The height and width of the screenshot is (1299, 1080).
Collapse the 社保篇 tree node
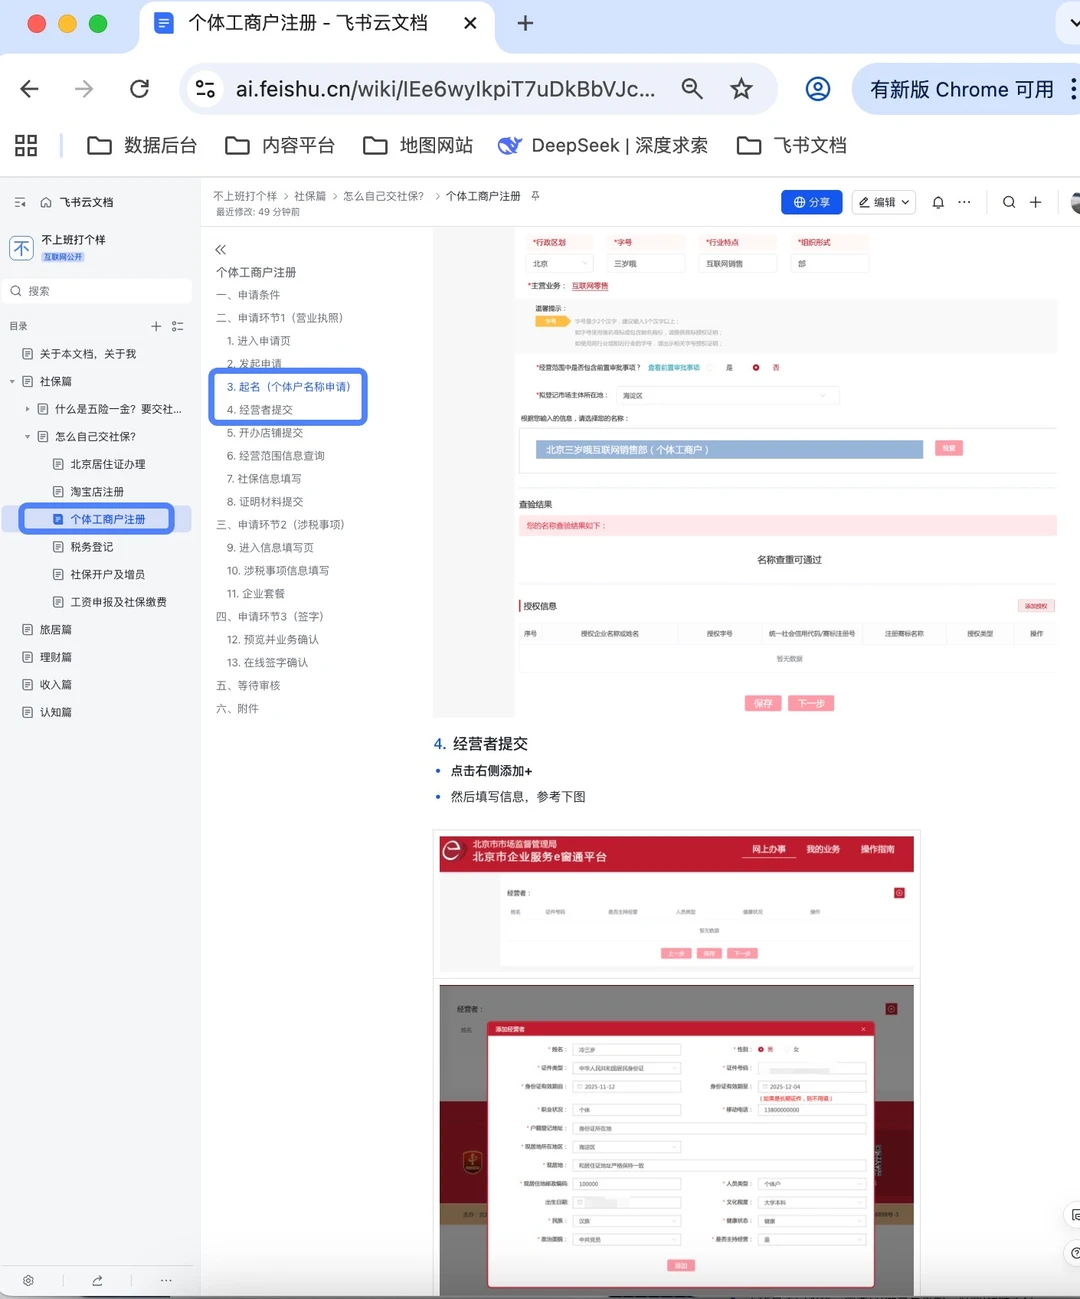(x=12, y=382)
